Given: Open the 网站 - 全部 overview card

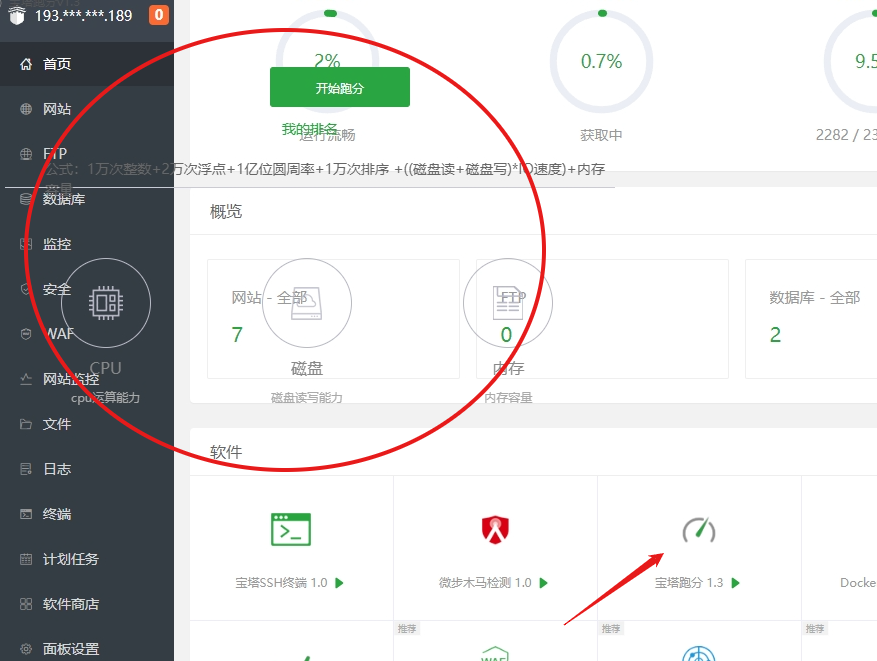Looking at the screenshot, I should [333, 319].
